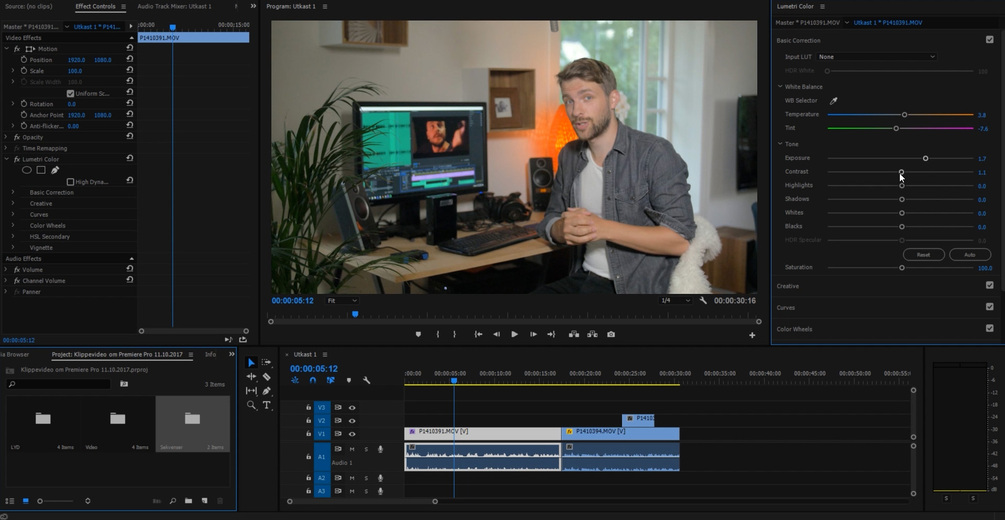
Task: Reset the Lumetri Color effect in Effect Controls
Action: (x=129, y=159)
